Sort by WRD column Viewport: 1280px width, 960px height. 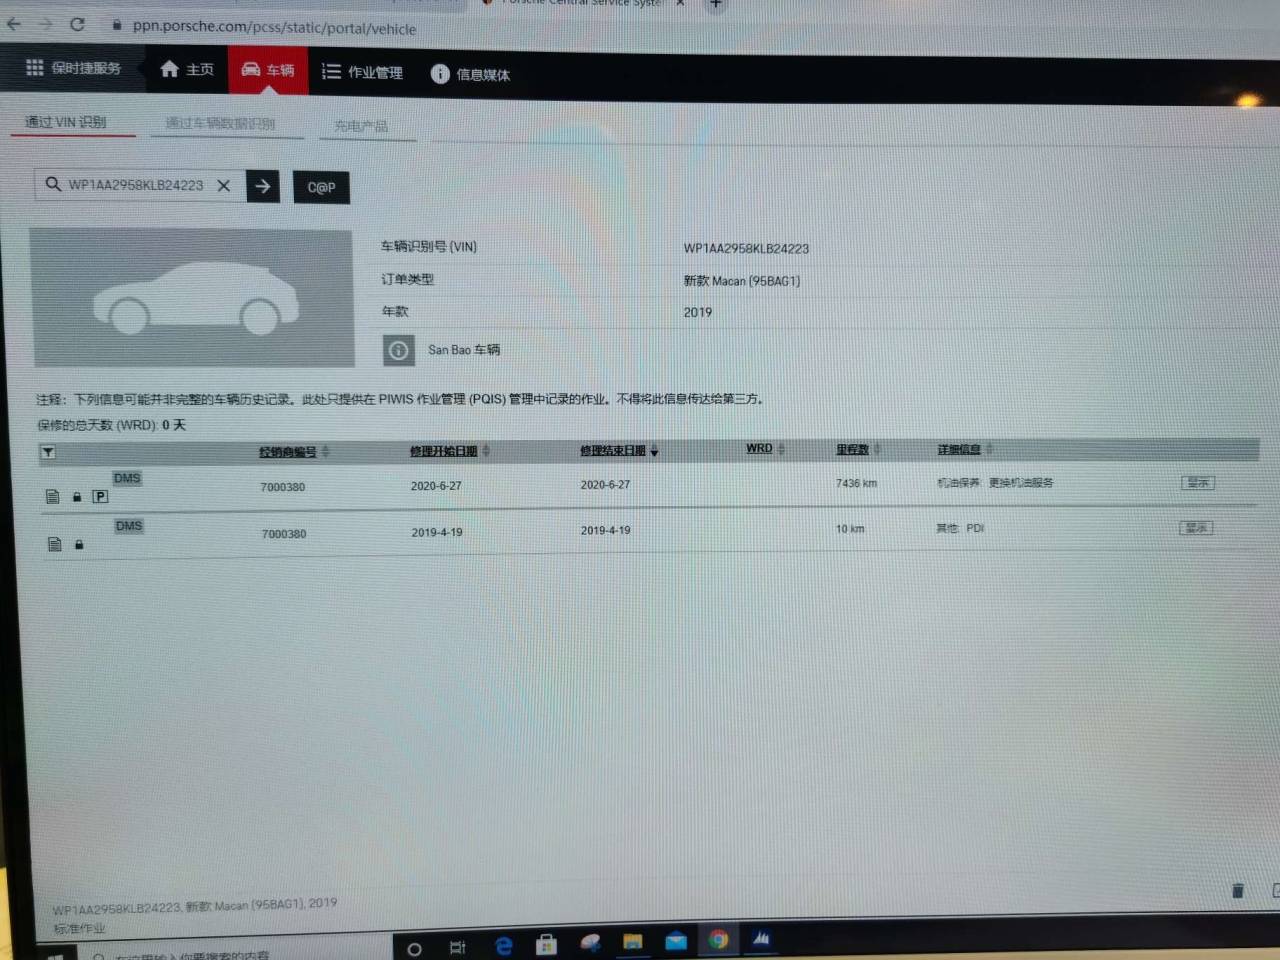(x=760, y=448)
